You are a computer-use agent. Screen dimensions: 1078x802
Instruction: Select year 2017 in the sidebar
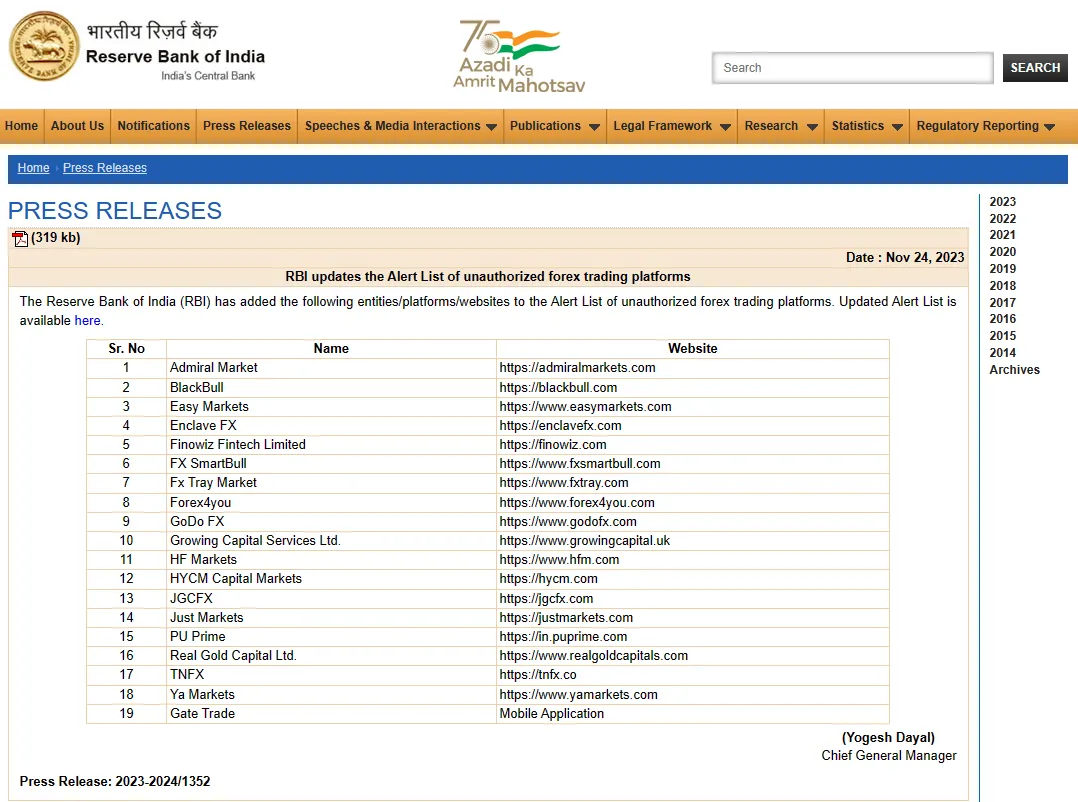[x=1002, y=302]
